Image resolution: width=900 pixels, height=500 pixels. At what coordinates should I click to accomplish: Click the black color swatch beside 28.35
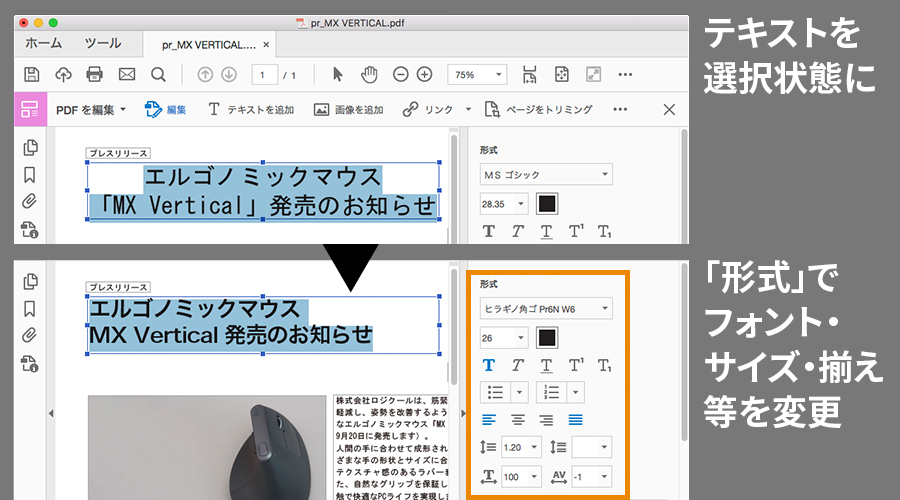(x=547, y=204)
